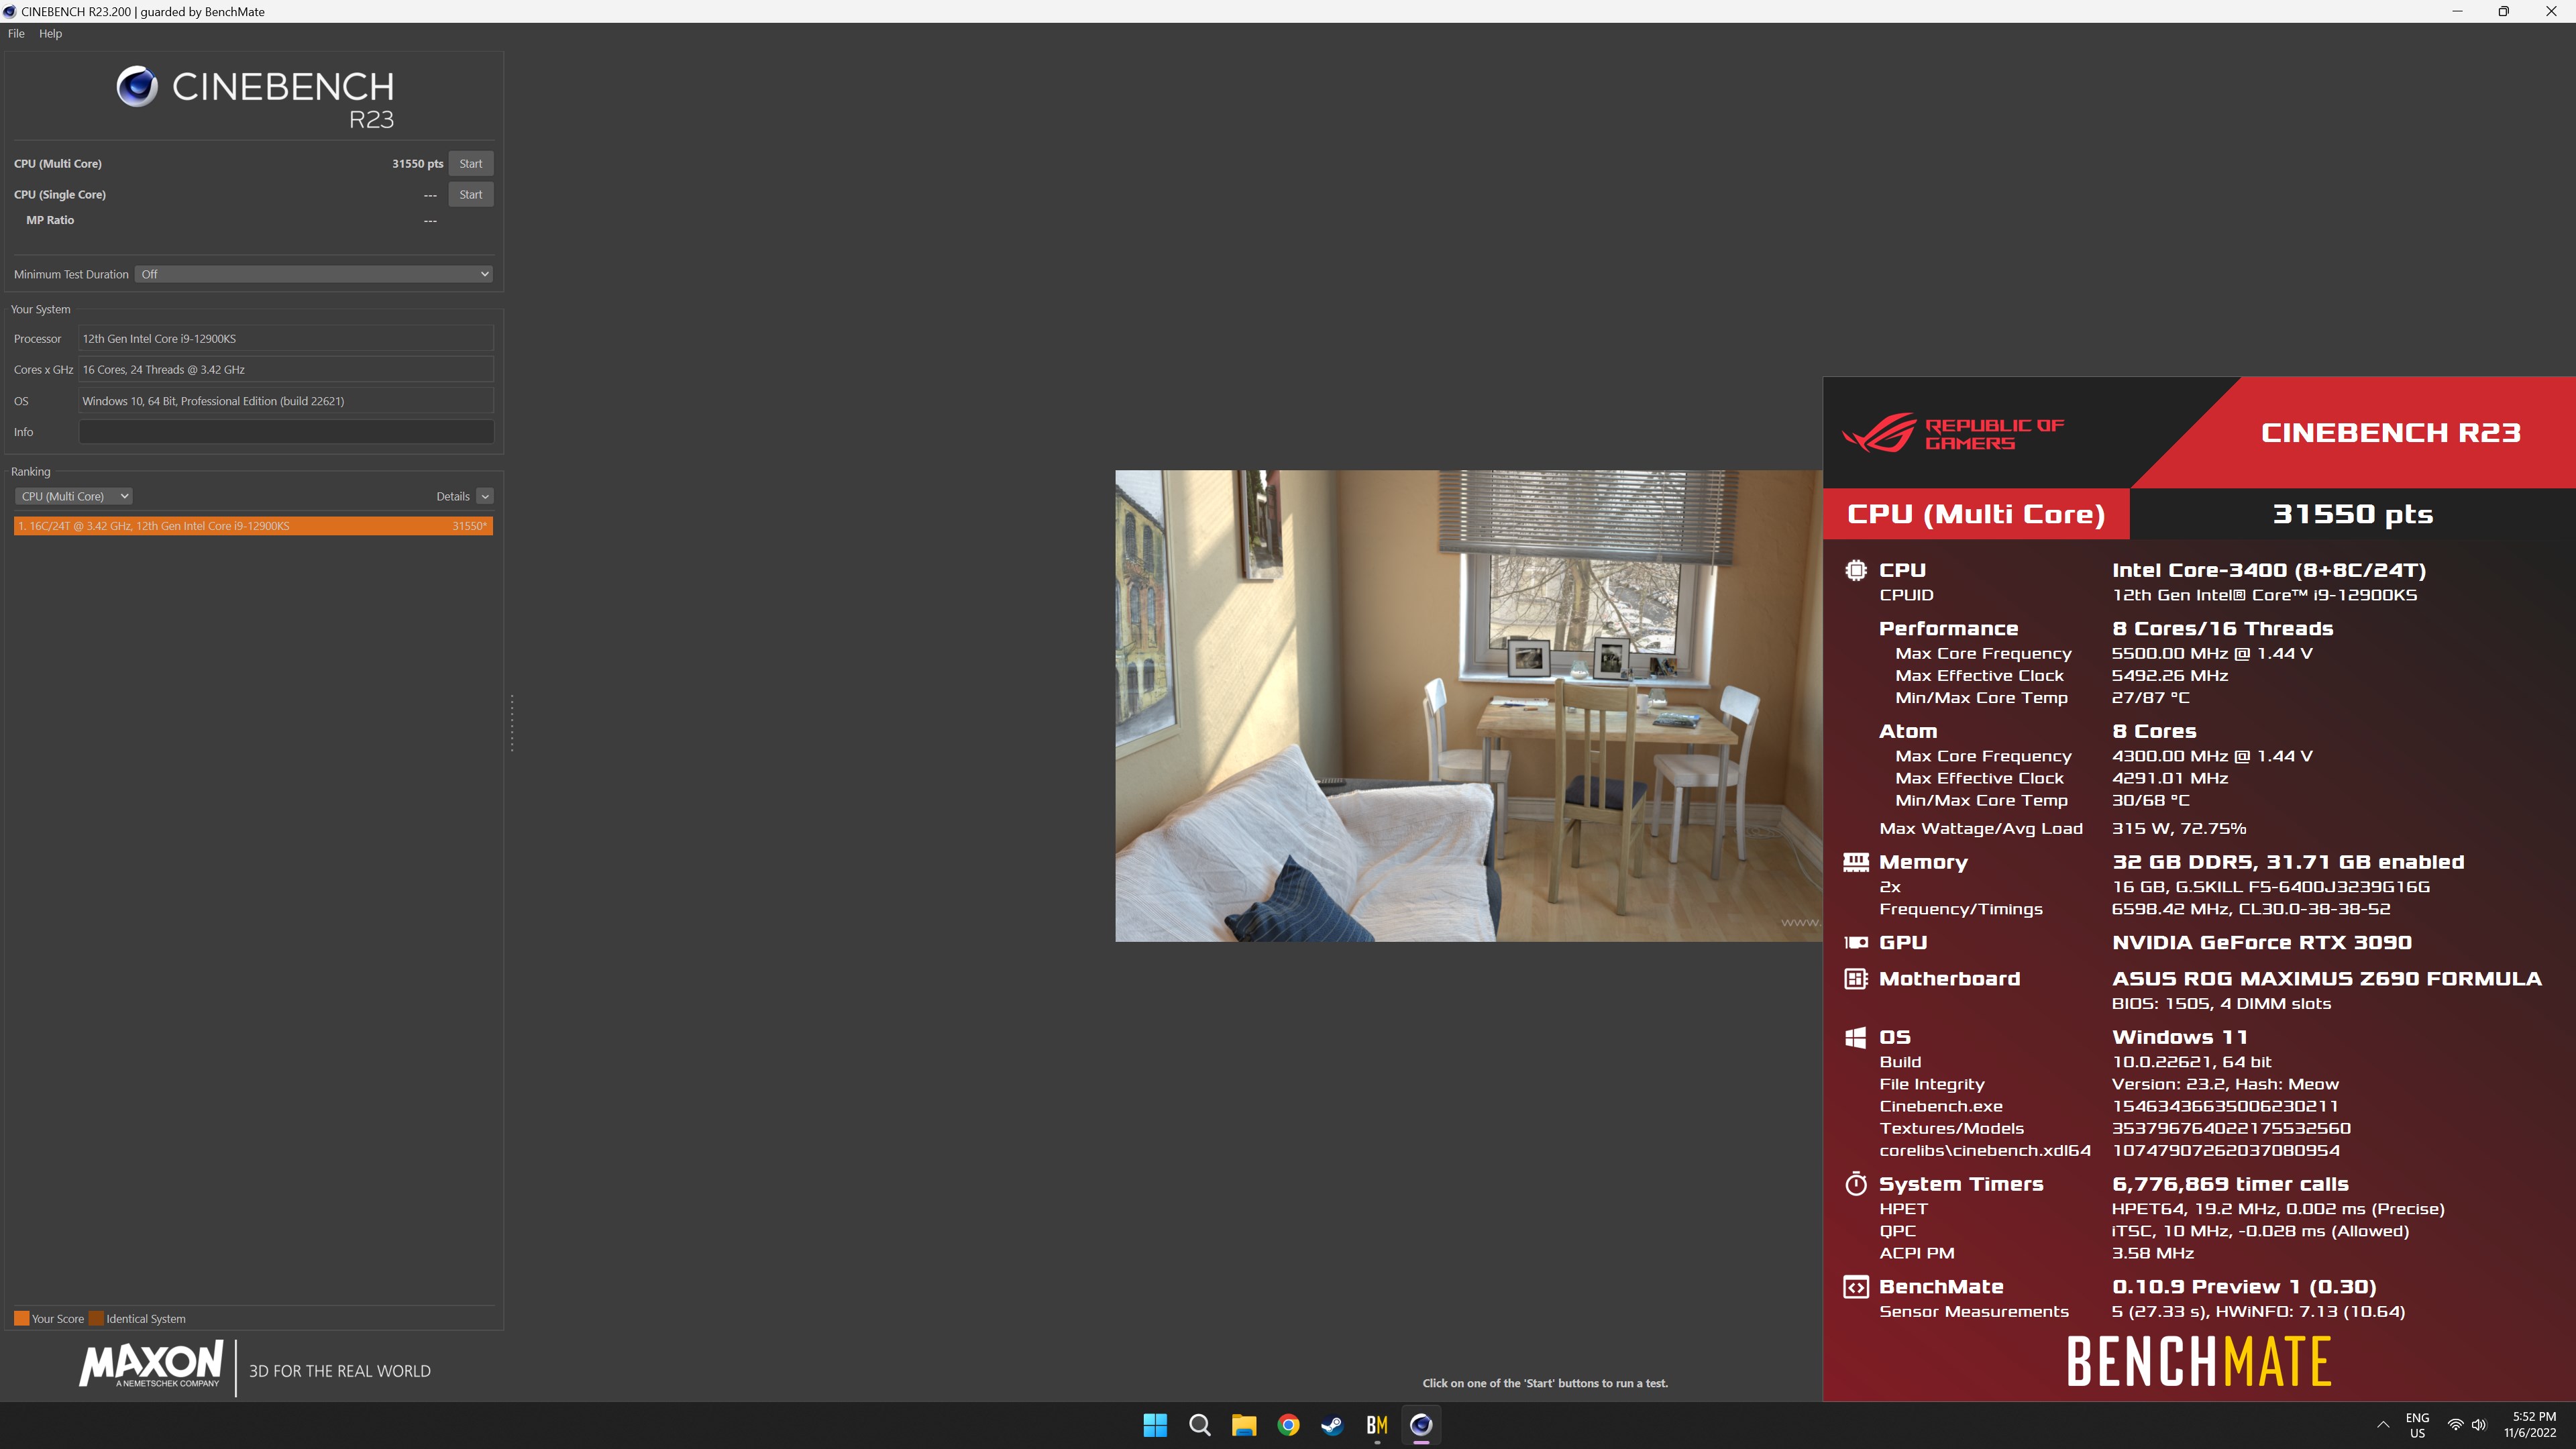Select the OS information field

pyautogui.click(x=286, y=400)
